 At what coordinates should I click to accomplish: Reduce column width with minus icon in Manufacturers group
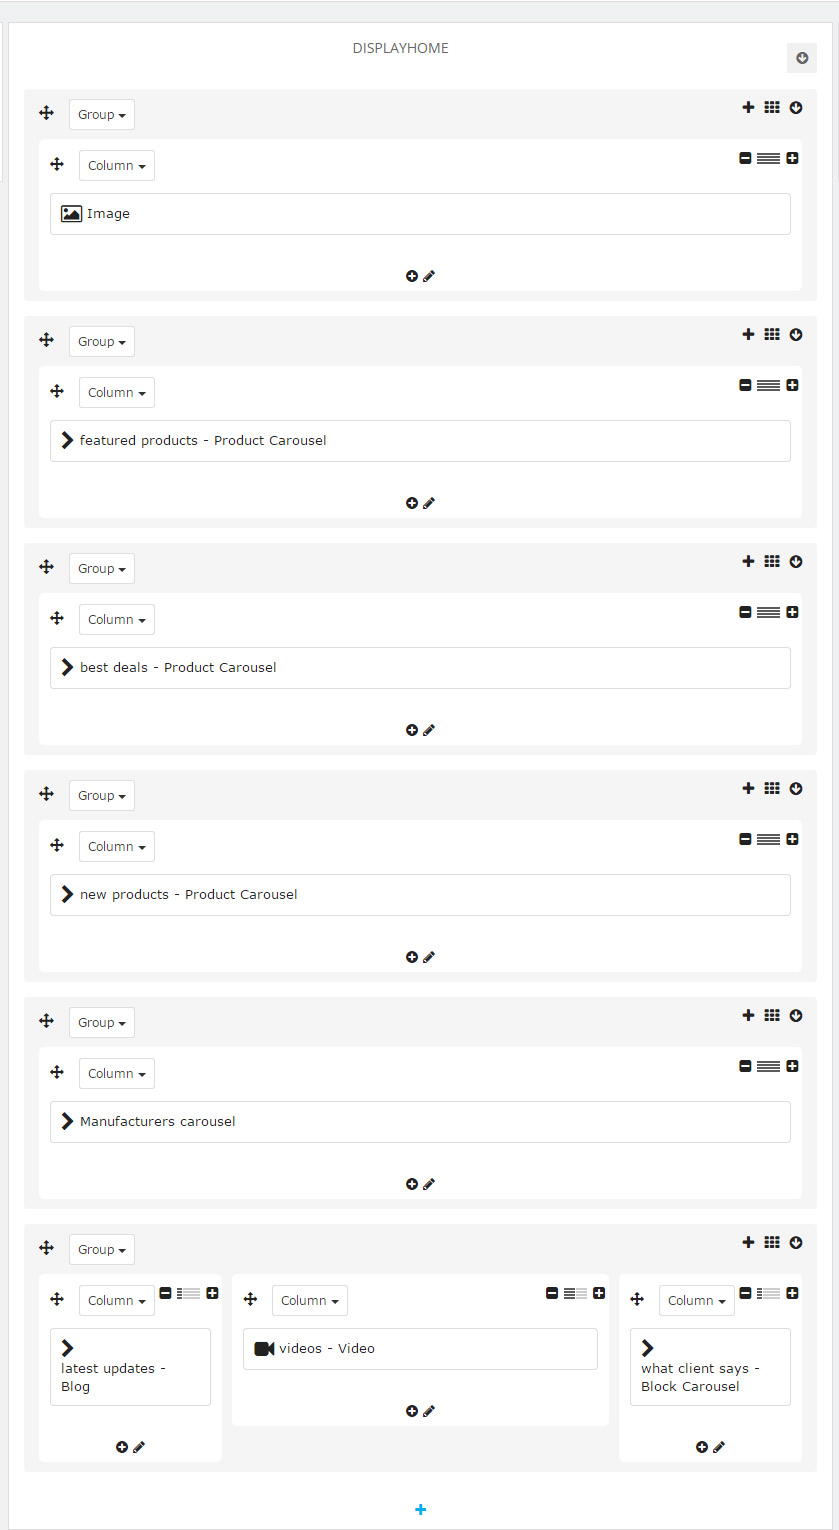click(x=745, y=1066)
